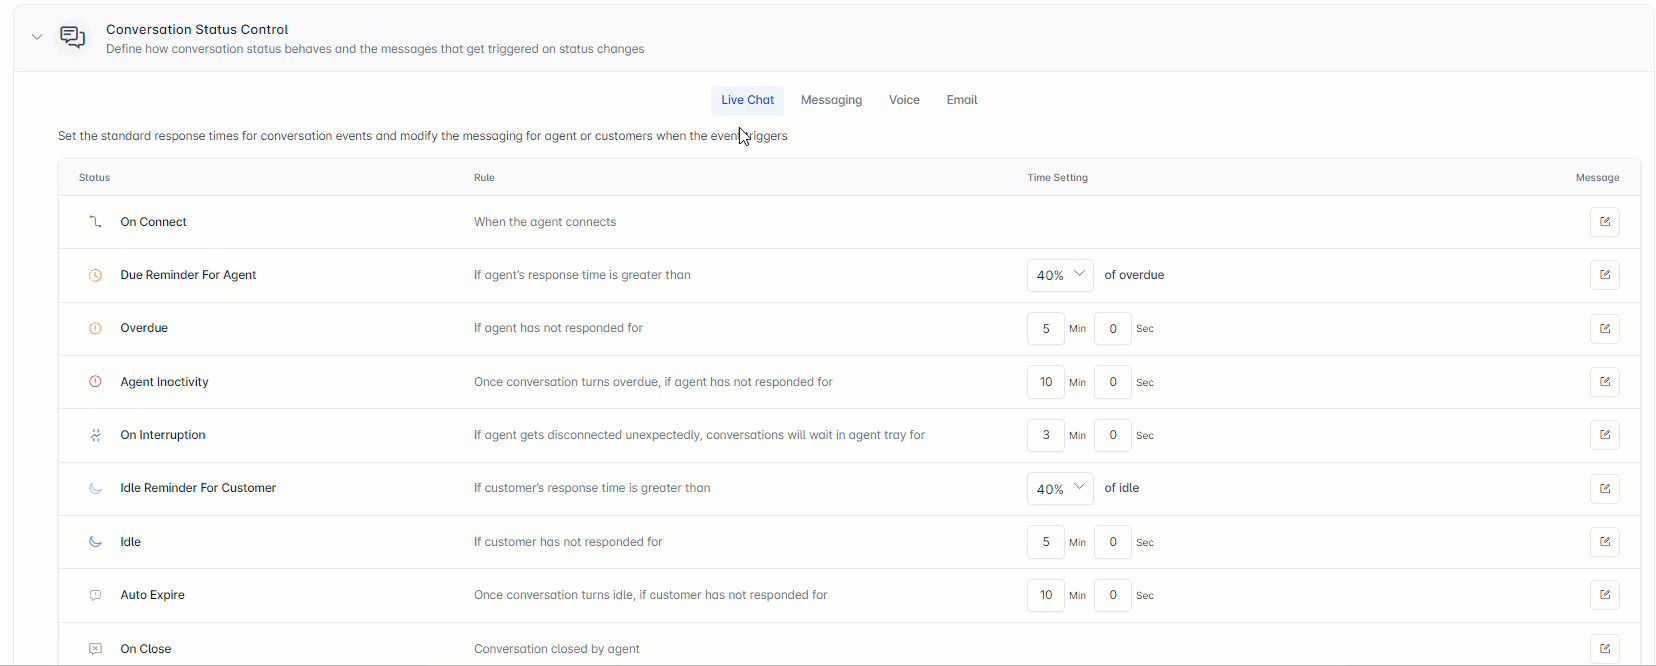Click the On Close status icon
The height and width of the screenshot is (666, 1656).
(95, 648)
